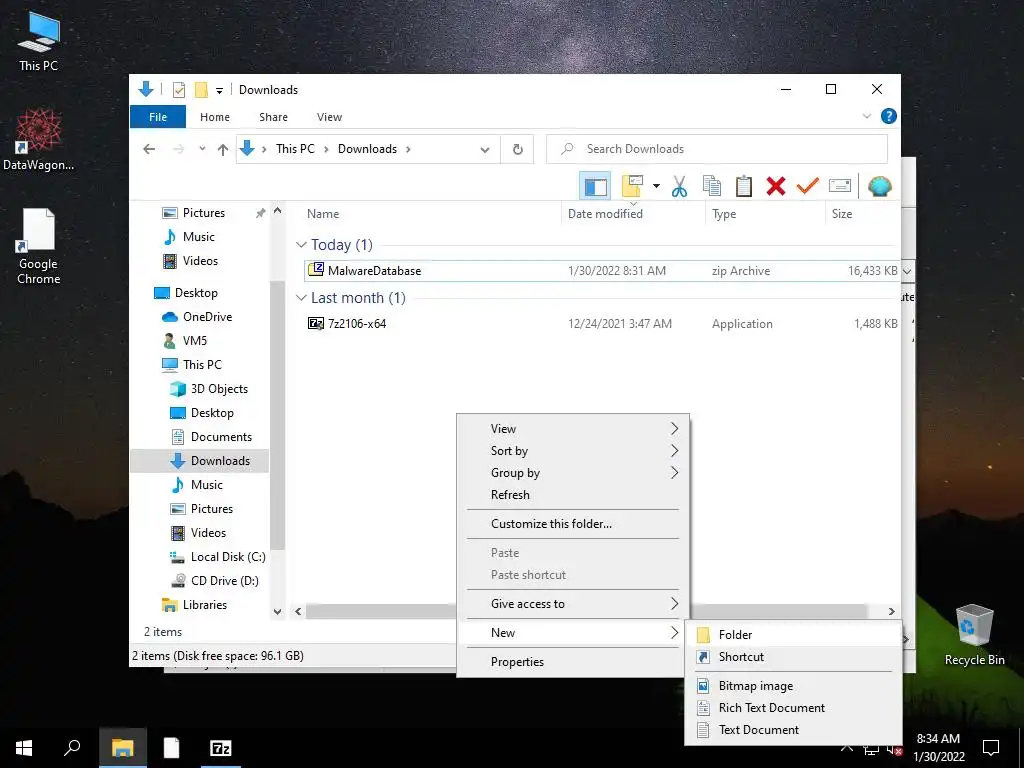Open the View submenu in context menu

tap(573, 428)
